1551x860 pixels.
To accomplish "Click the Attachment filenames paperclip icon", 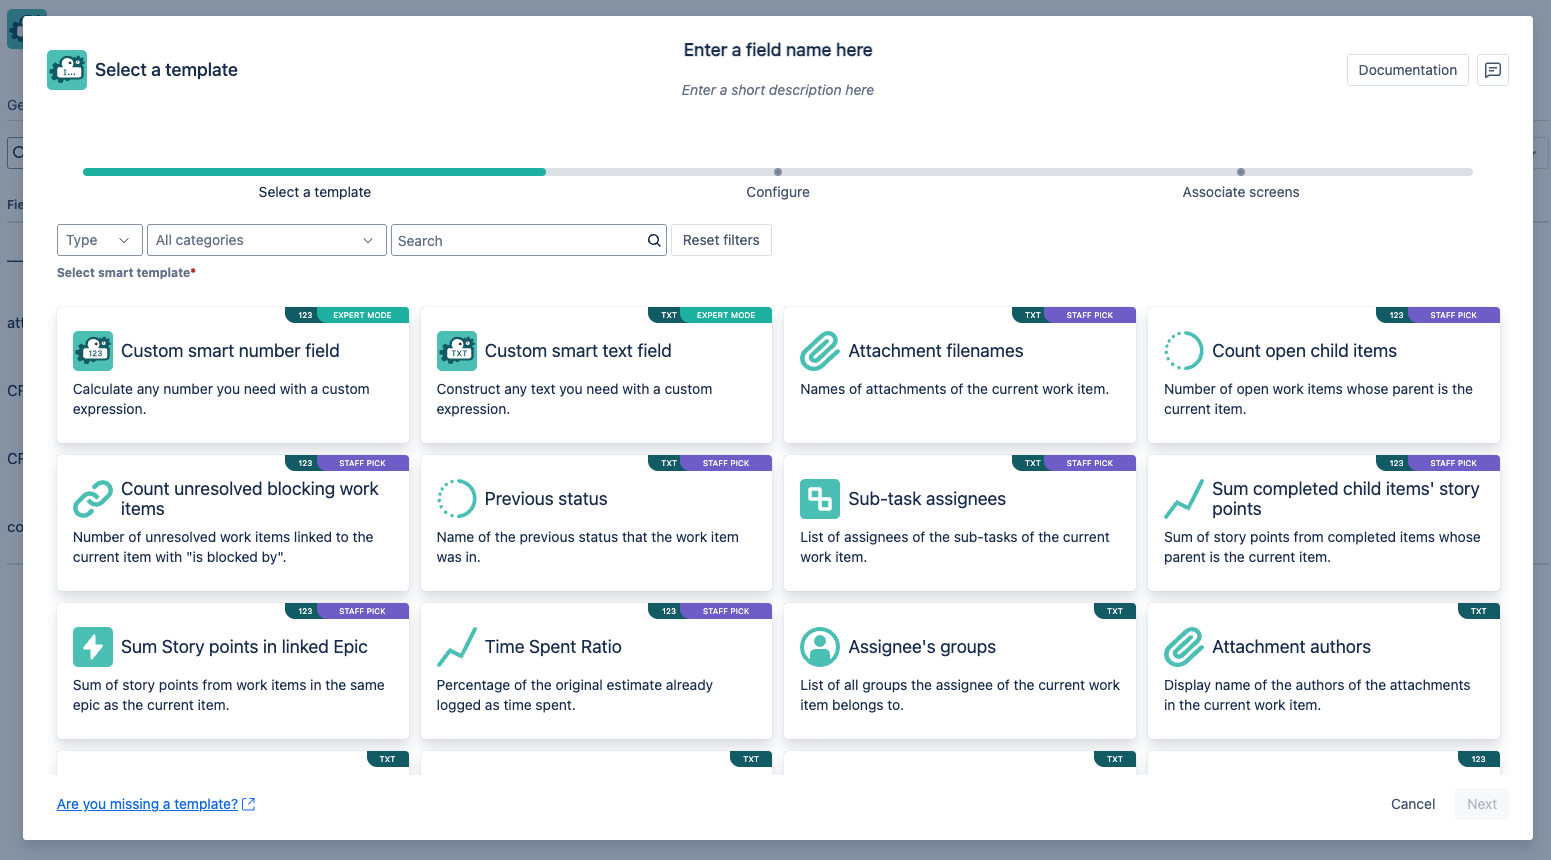I will point(820,351).
